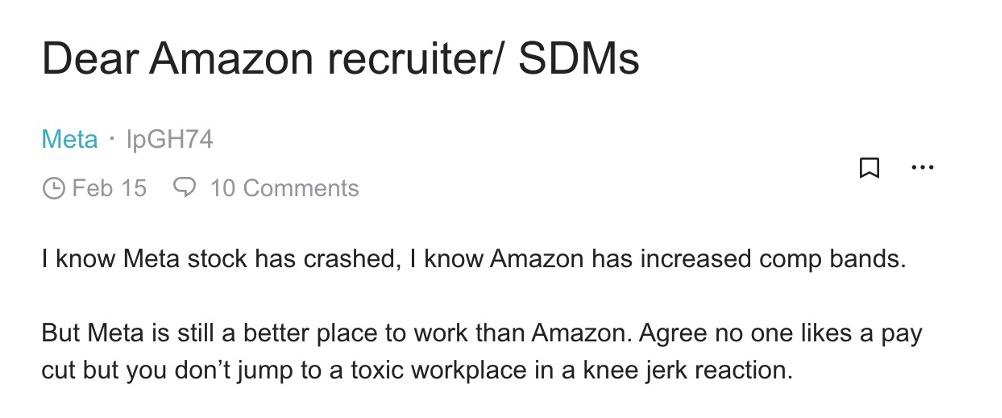This screenshot has height=418, width=1002.
Task: Click the speech bubble comments icon
Action: [x=185, y=188]
